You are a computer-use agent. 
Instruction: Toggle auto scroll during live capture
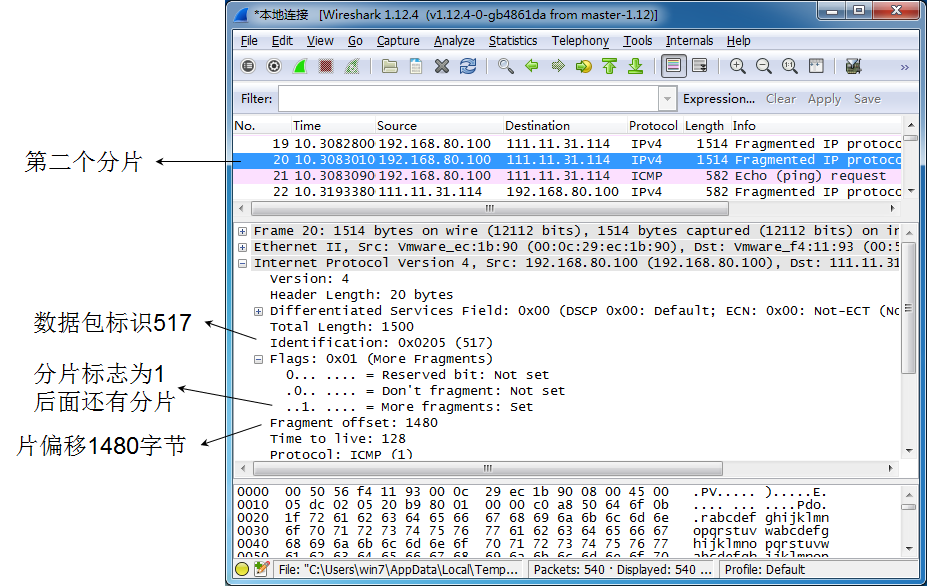pyautogui.click(x=699, y=66)
